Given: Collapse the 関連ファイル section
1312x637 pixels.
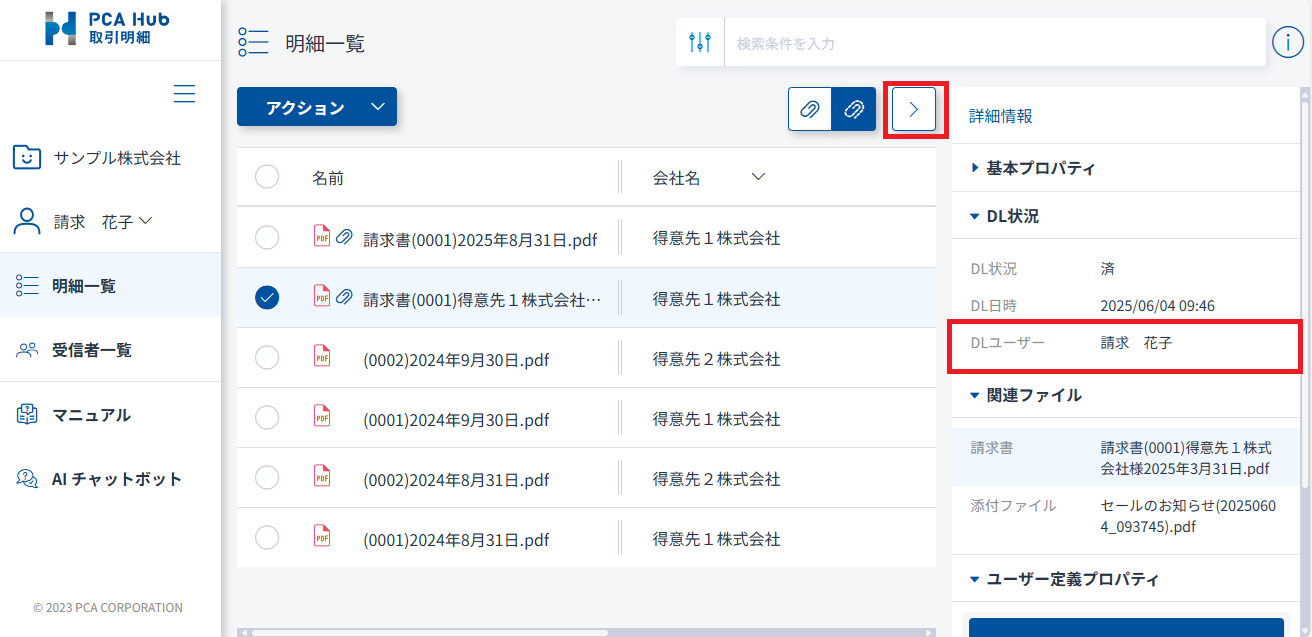Looking at the screenshot, I should (1033, 395).
